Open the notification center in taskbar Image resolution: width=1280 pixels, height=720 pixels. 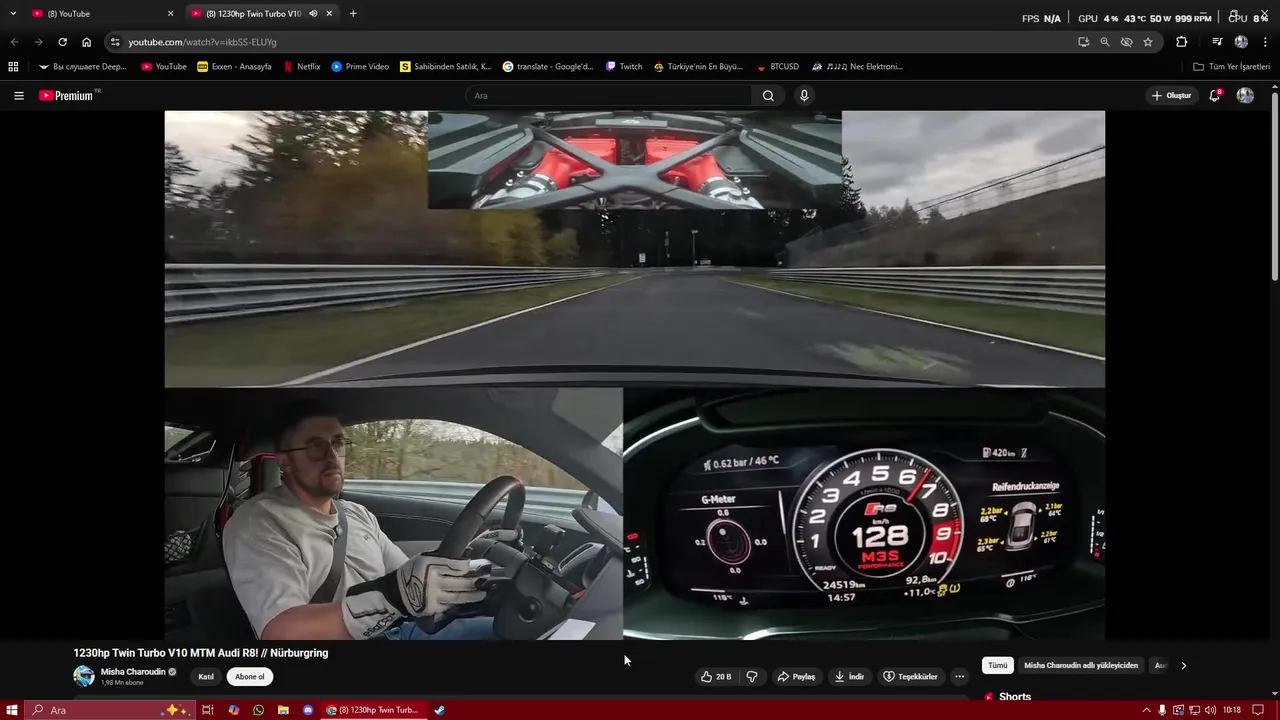[1260, 710]
